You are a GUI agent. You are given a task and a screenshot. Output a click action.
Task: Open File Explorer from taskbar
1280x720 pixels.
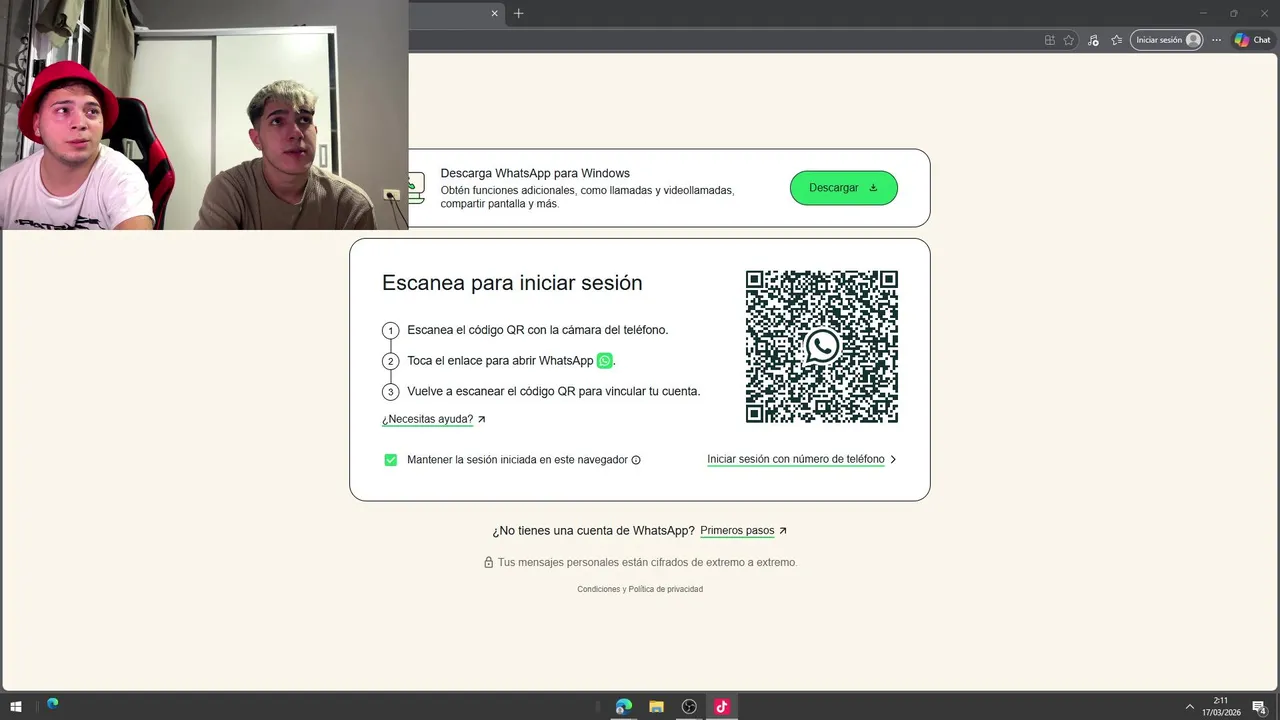(x=657, y=706)
